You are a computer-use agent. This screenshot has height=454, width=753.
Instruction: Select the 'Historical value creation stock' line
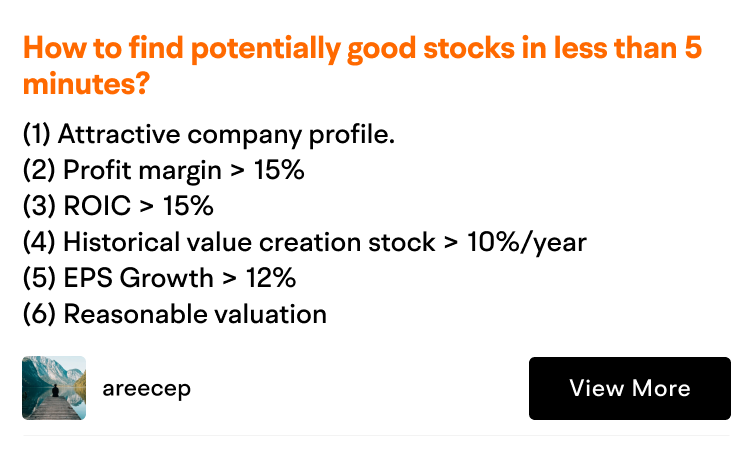[x=305, y=242]
